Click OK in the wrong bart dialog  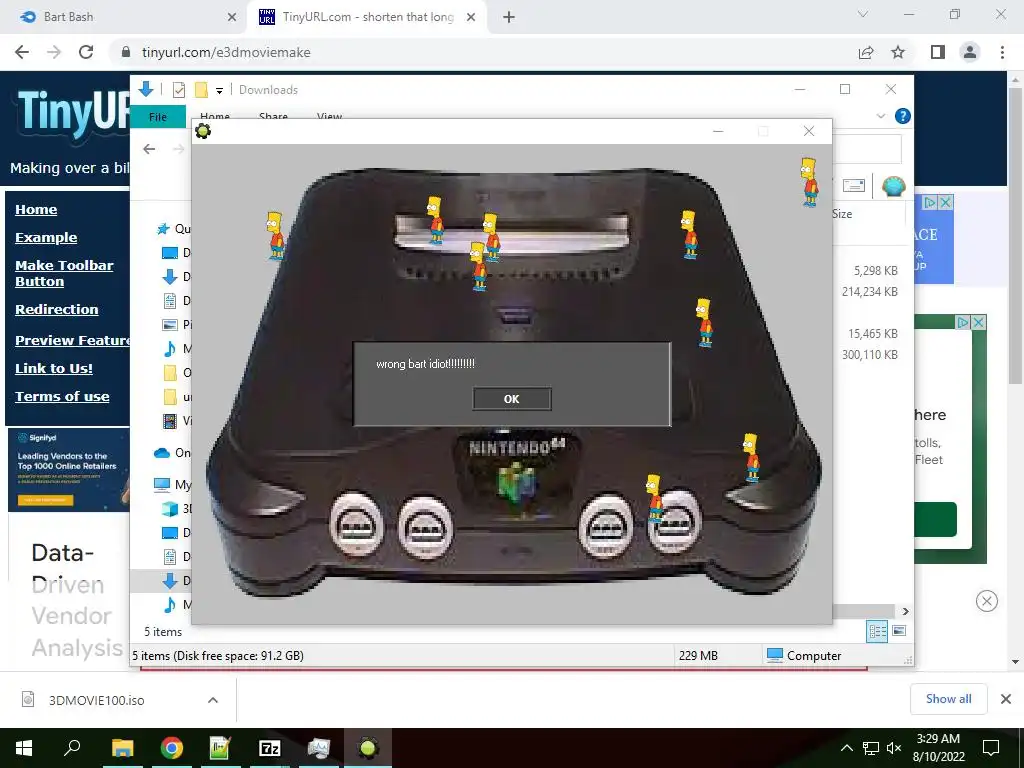tap(511, 399)
